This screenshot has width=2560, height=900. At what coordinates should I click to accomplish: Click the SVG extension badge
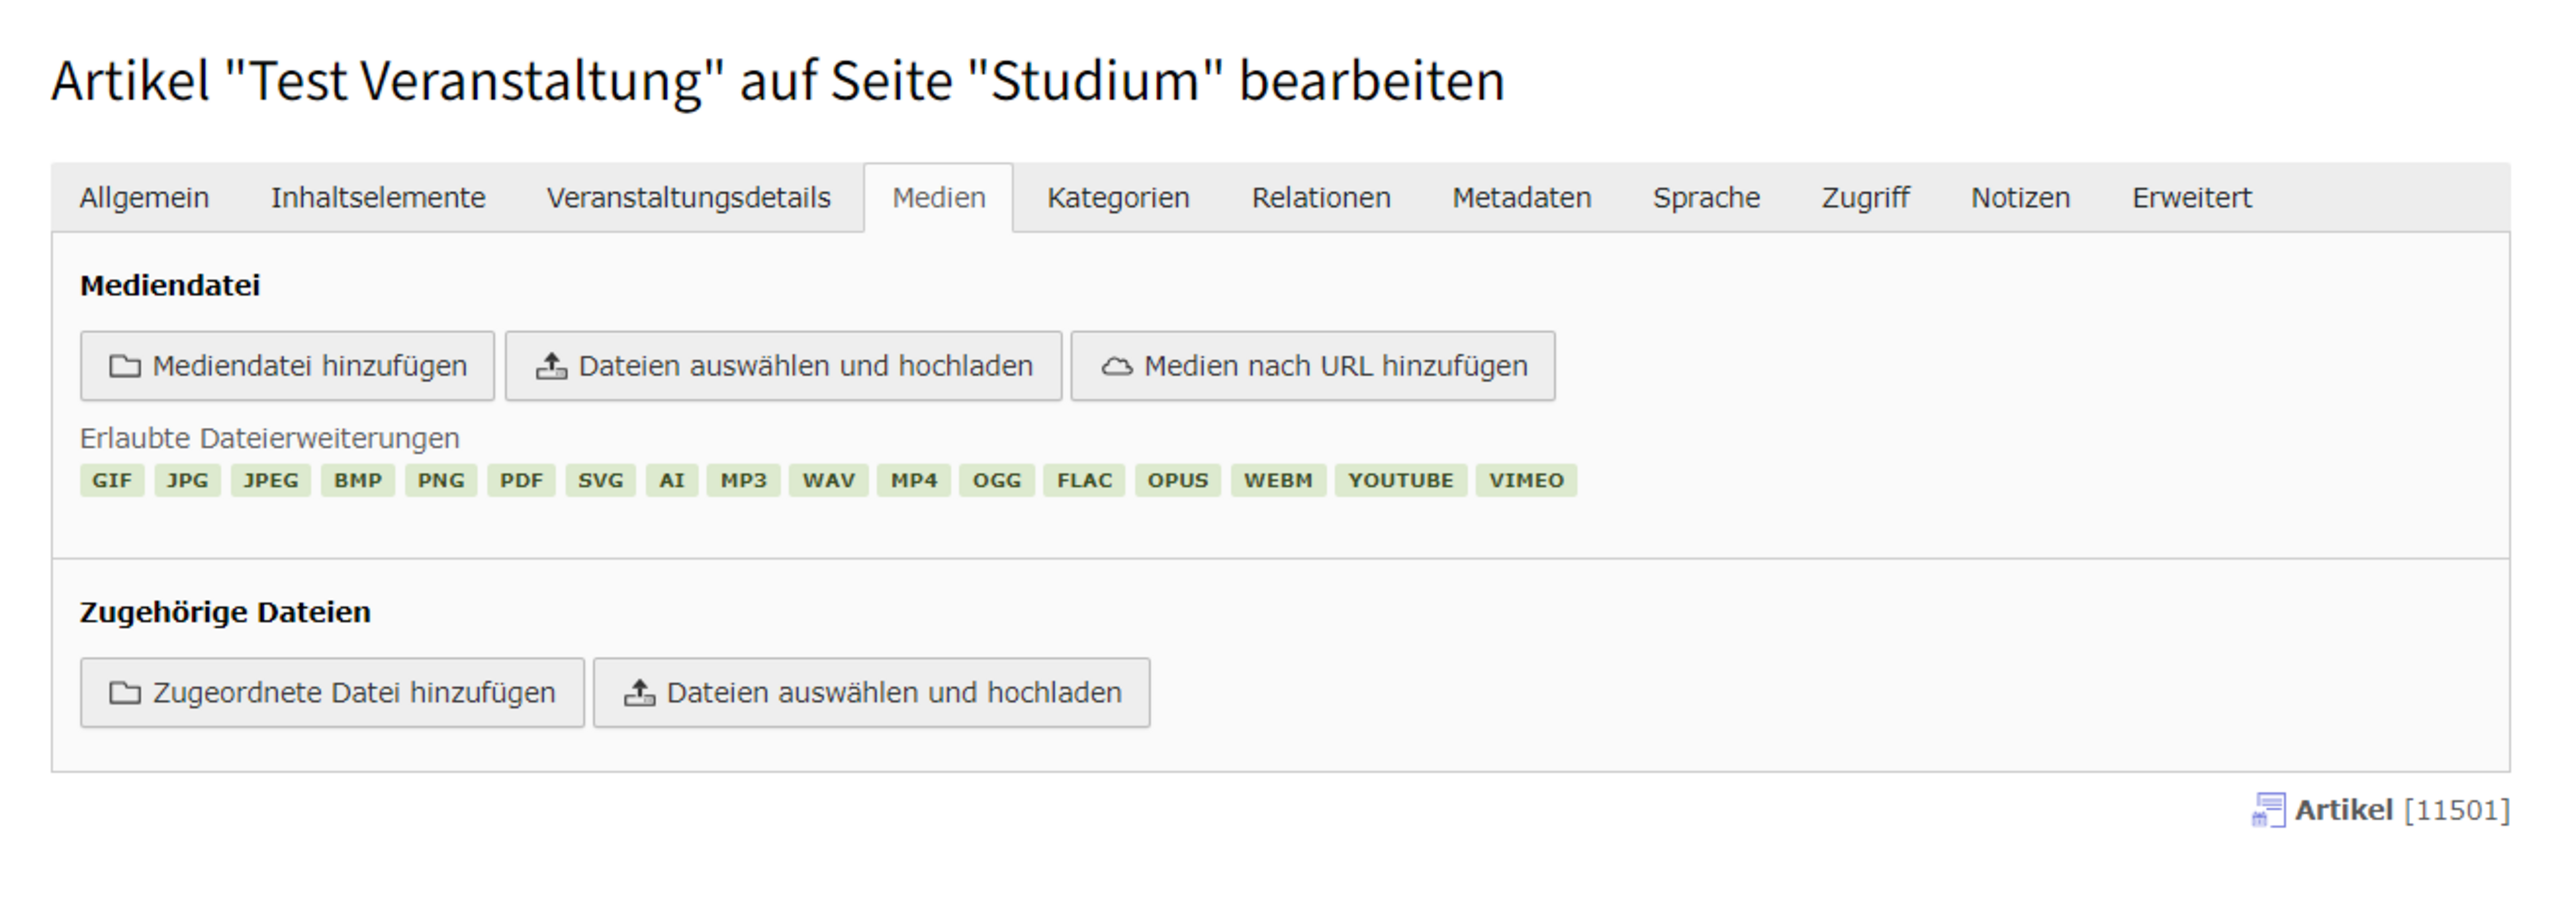click(x=601, y=481)
